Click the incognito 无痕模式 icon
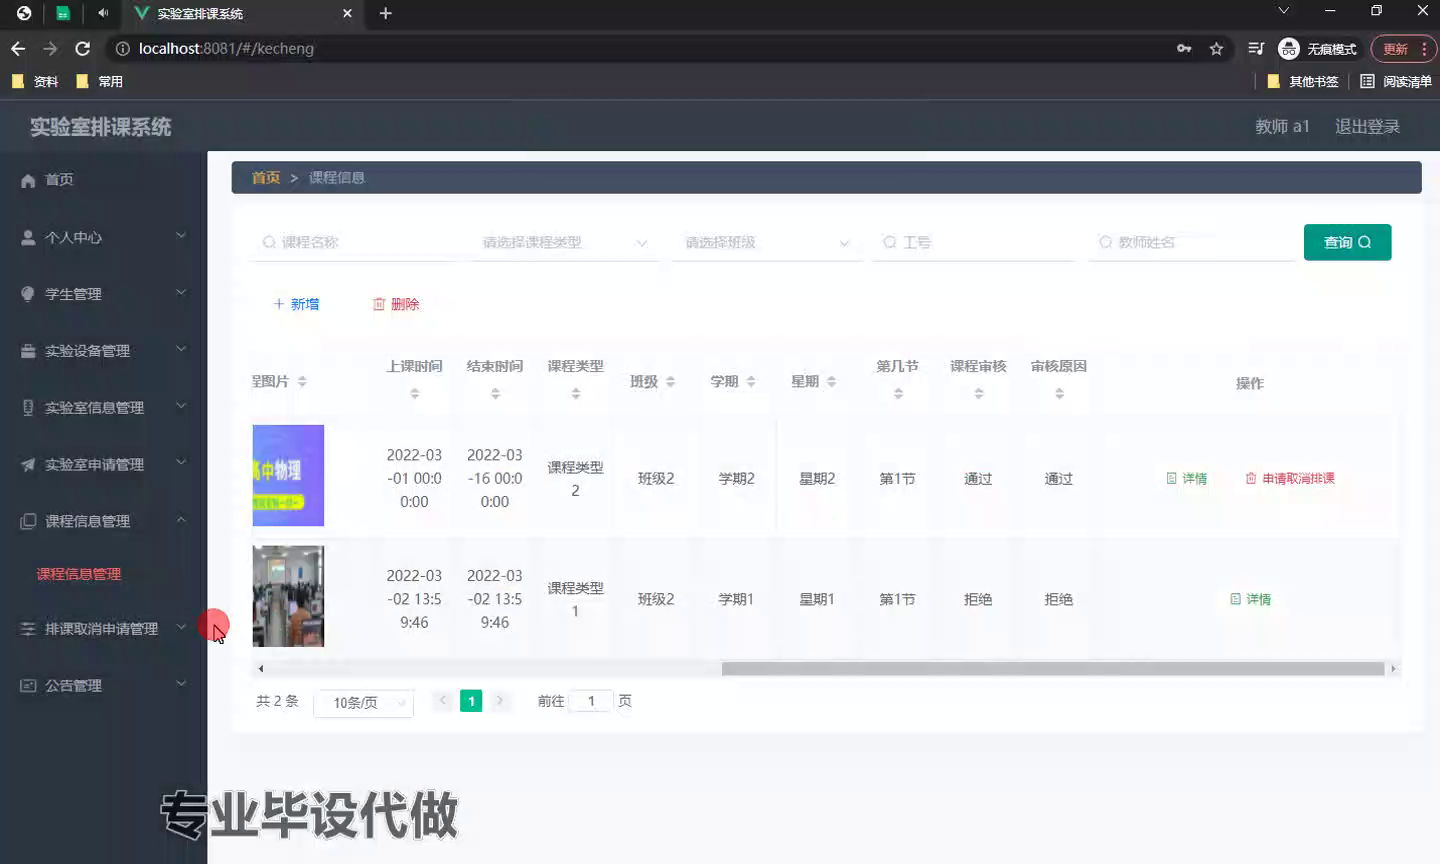Viewport: 1440px width, 864px height. (1289, 48)
